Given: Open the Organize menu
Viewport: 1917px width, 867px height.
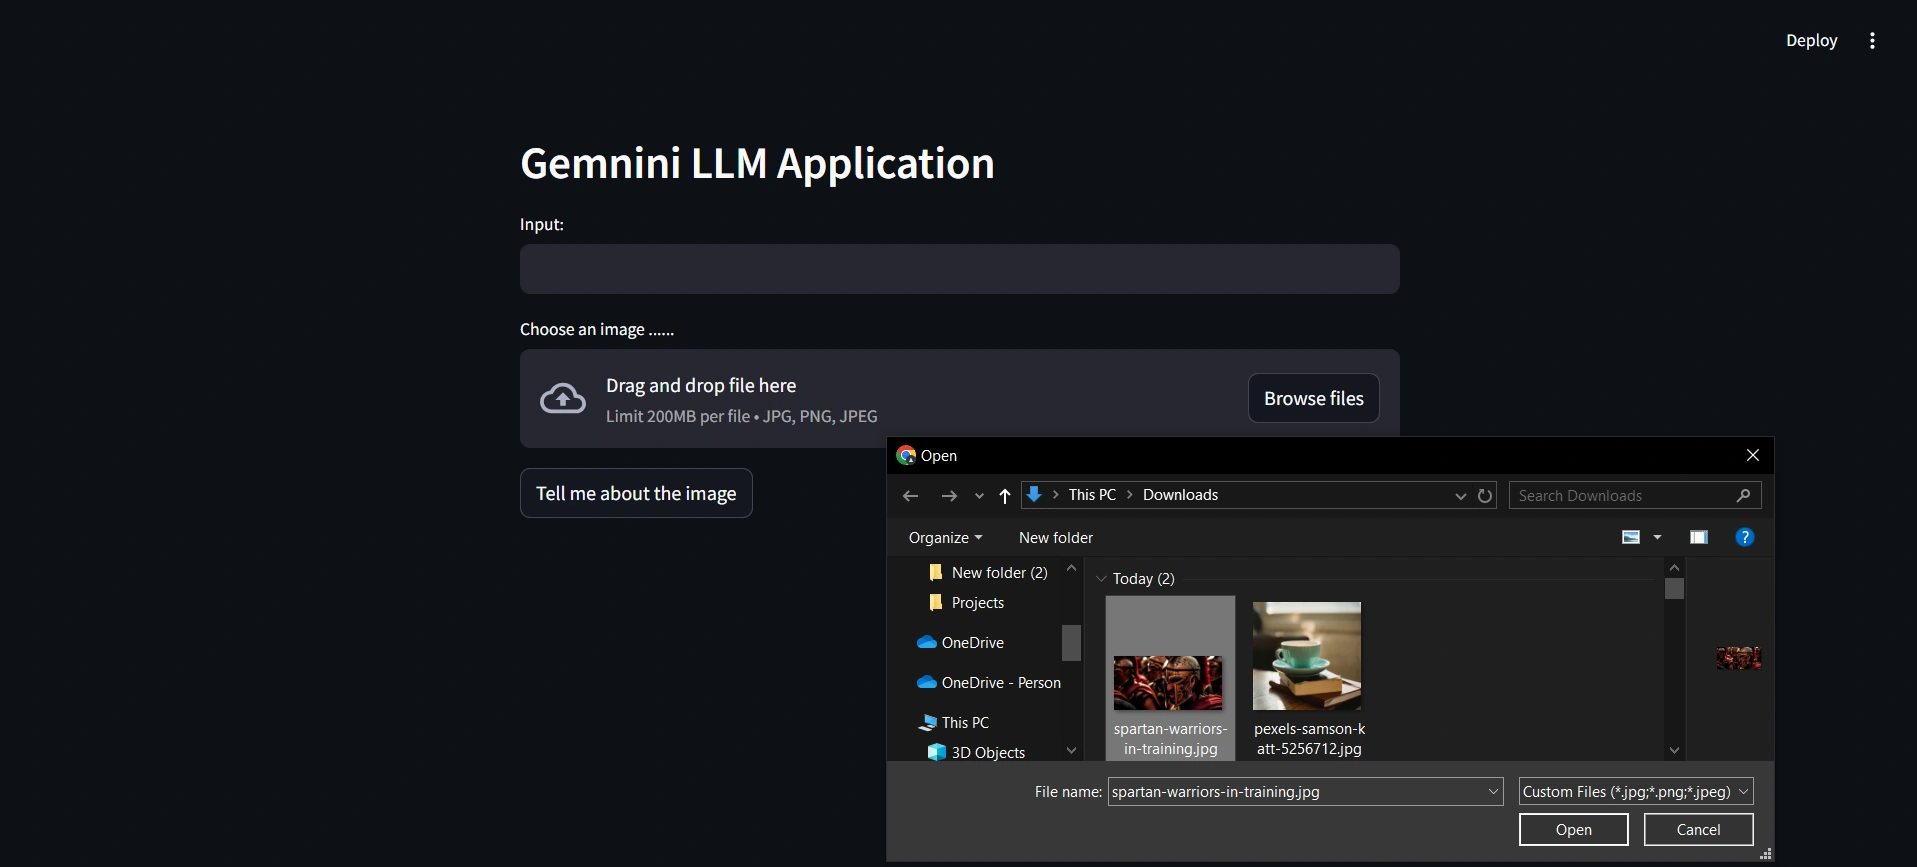Looking at the screenshot, I should [x=945, y=538].
